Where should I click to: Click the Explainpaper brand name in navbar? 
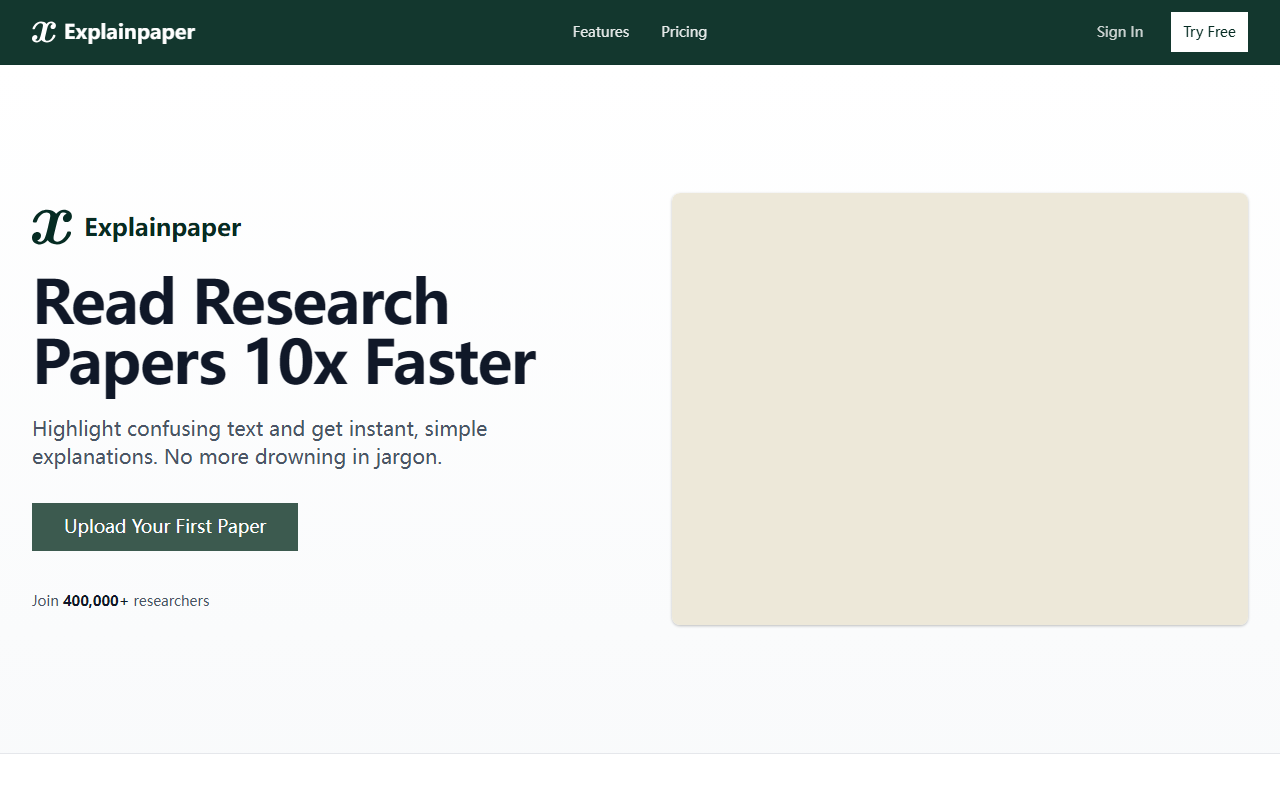tap(130, 32)
